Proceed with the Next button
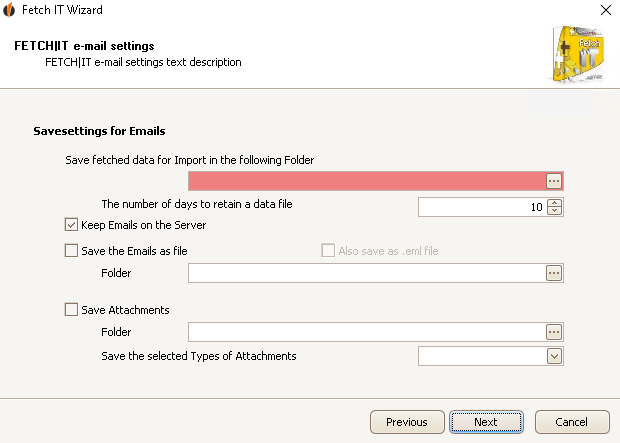This screenshot has width=620, height=443. [x=486, y=422]
